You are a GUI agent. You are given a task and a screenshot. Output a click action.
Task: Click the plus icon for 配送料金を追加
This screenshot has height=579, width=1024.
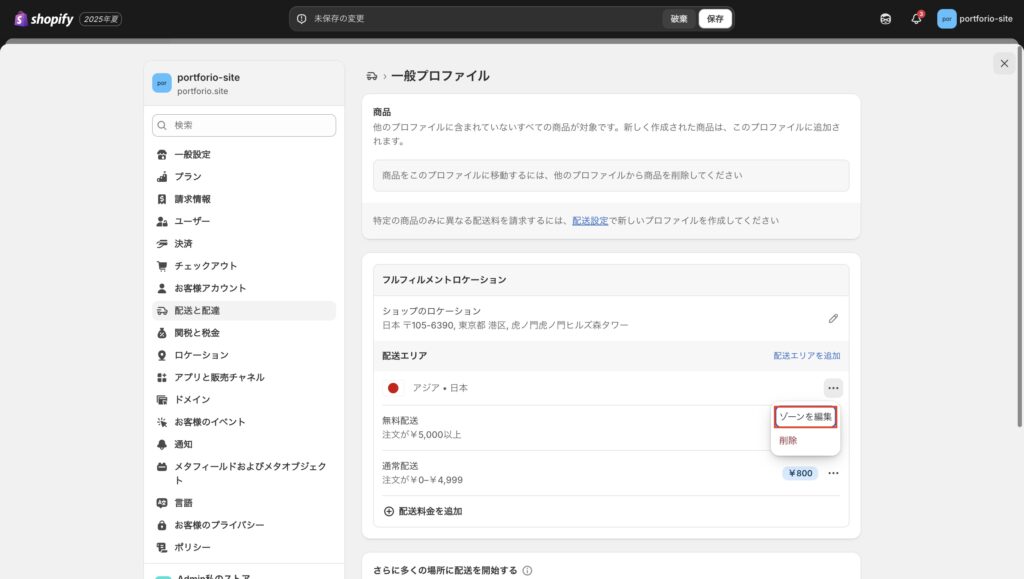click(x=389, y=511)
